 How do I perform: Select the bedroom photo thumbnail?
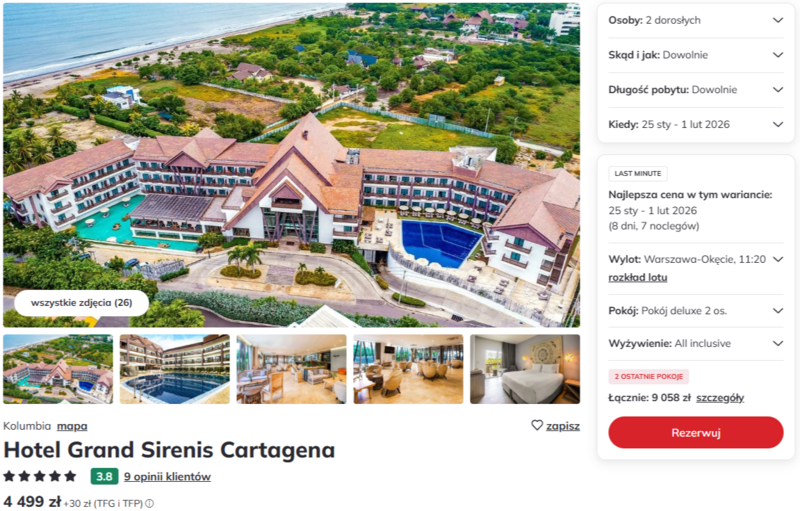(525, 369)
